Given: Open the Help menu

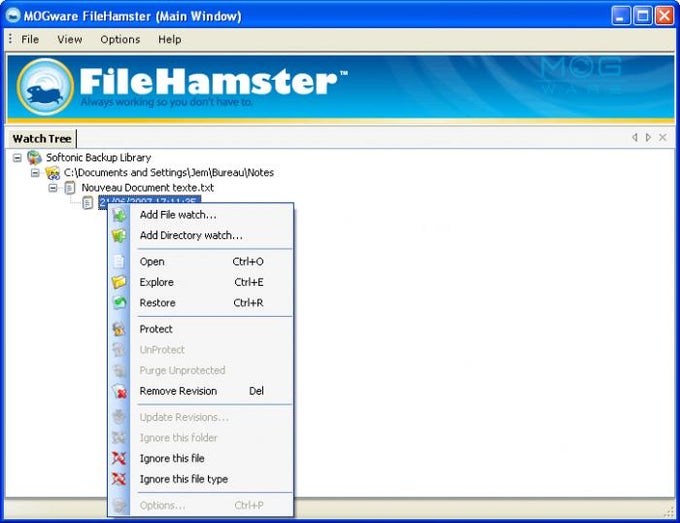Looking at the screenshot, I should 170,39.
